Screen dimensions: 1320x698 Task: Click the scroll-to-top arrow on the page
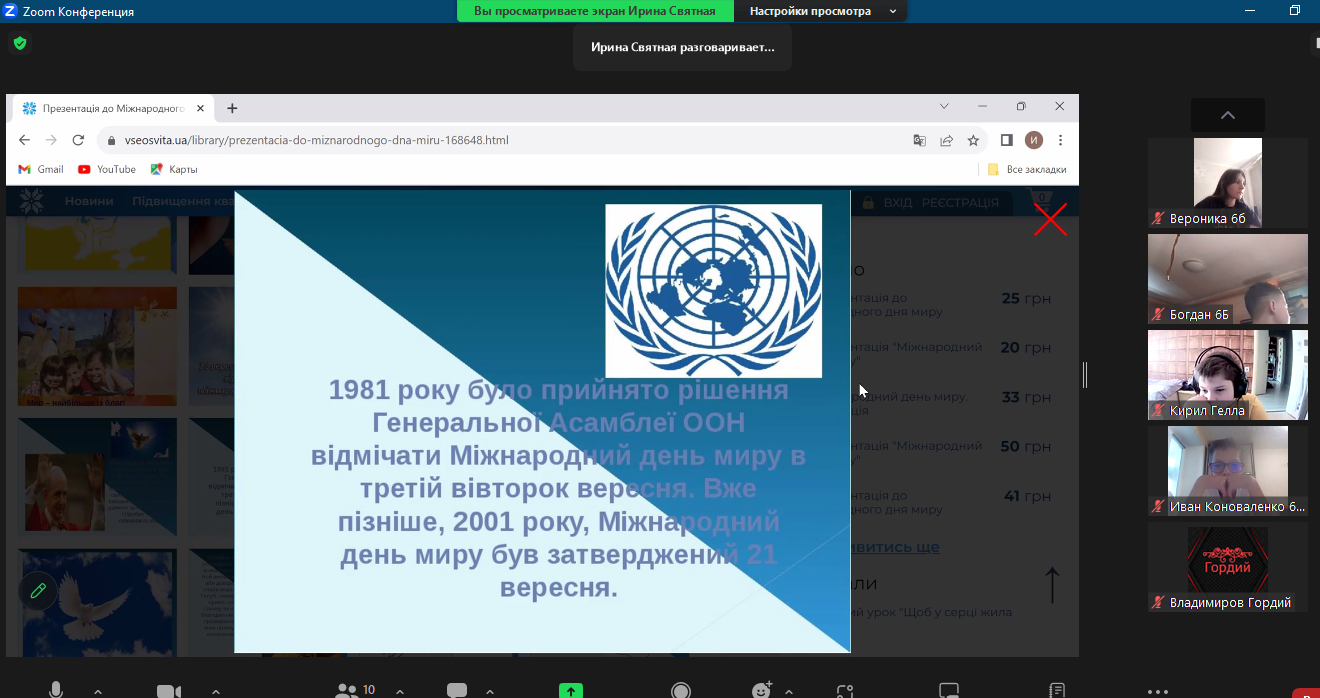point(1052,585)
